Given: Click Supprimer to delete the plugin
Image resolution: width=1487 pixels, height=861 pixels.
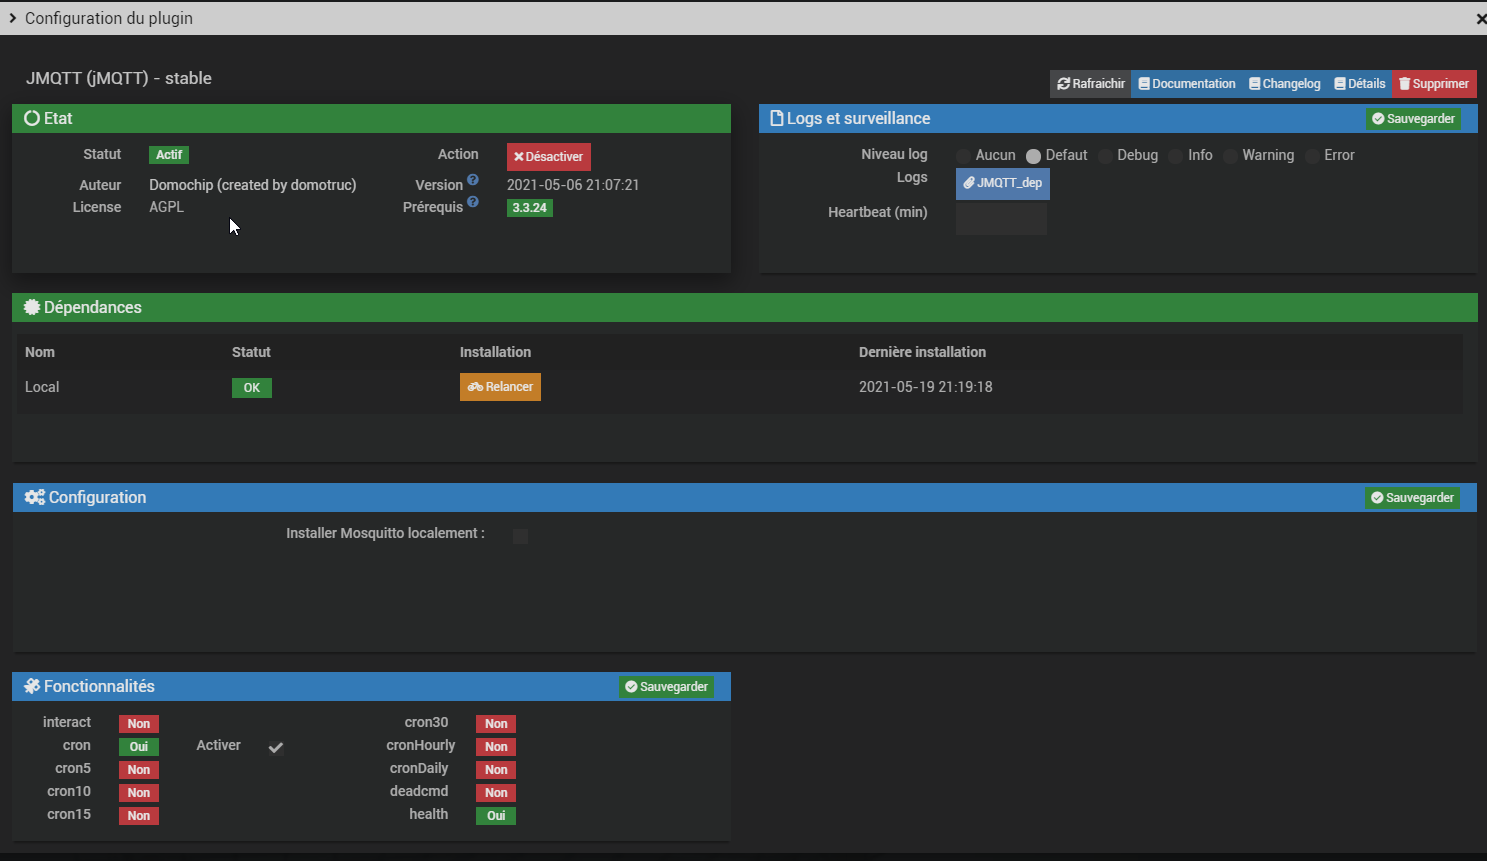Looking at the screenshot, I should click(1434, 84).
